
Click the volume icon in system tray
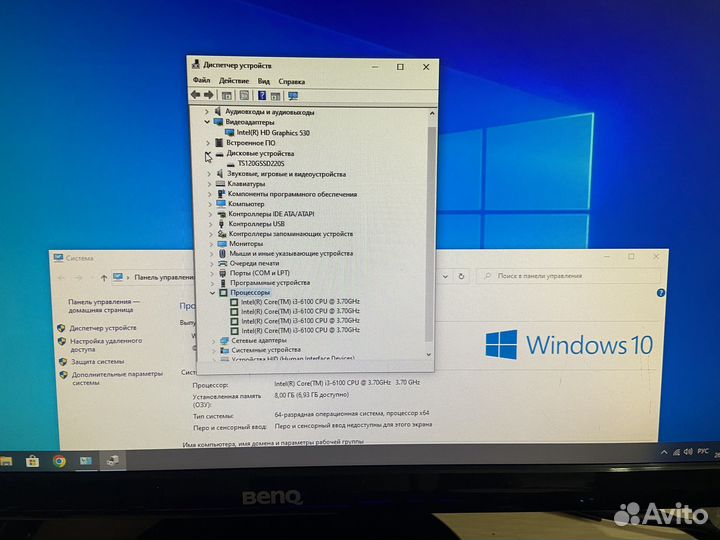(x=688, y=452)
